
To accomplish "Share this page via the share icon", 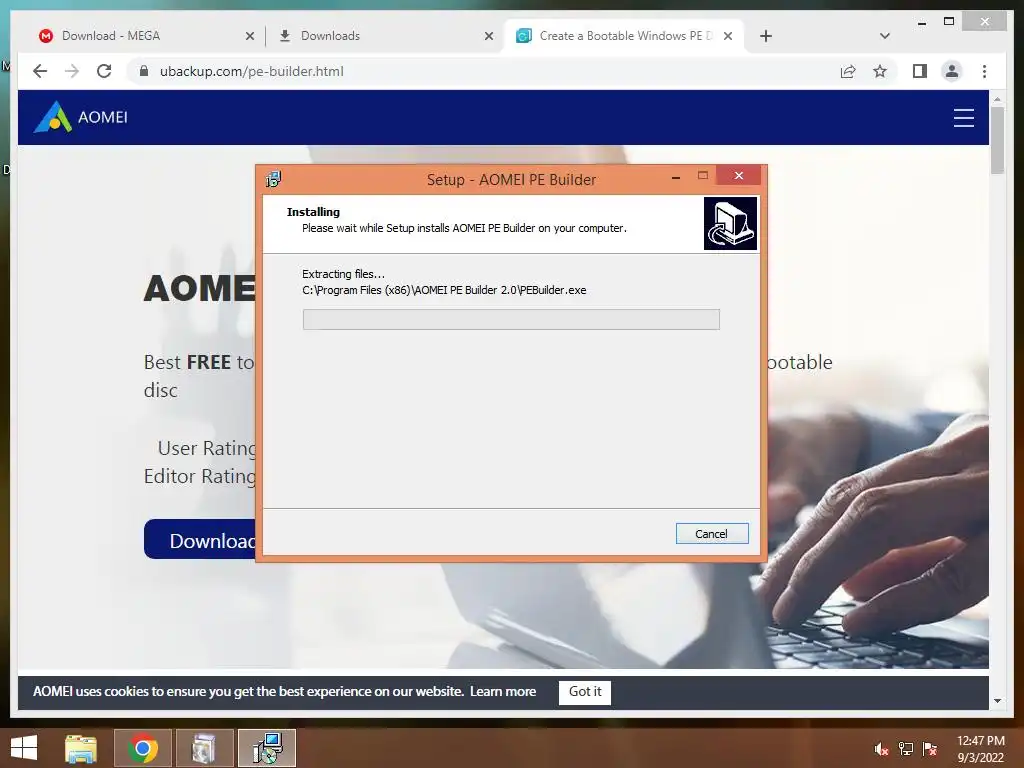I will 848,71.
